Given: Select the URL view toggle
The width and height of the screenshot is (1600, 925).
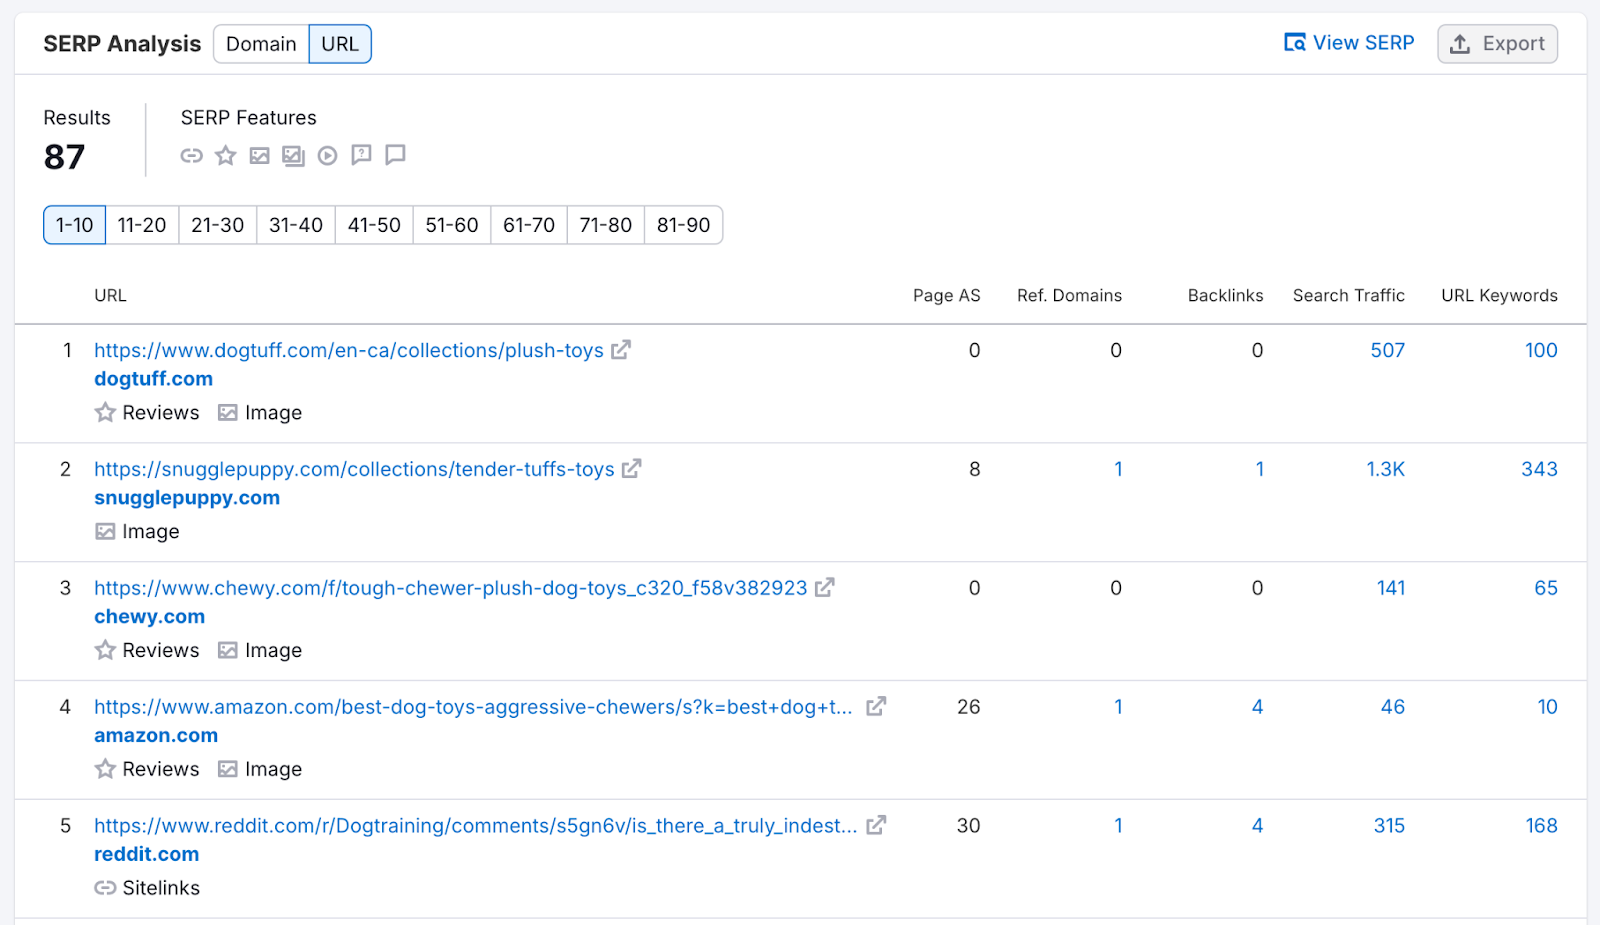Looking at the screenshot, I should pos(340,44).
